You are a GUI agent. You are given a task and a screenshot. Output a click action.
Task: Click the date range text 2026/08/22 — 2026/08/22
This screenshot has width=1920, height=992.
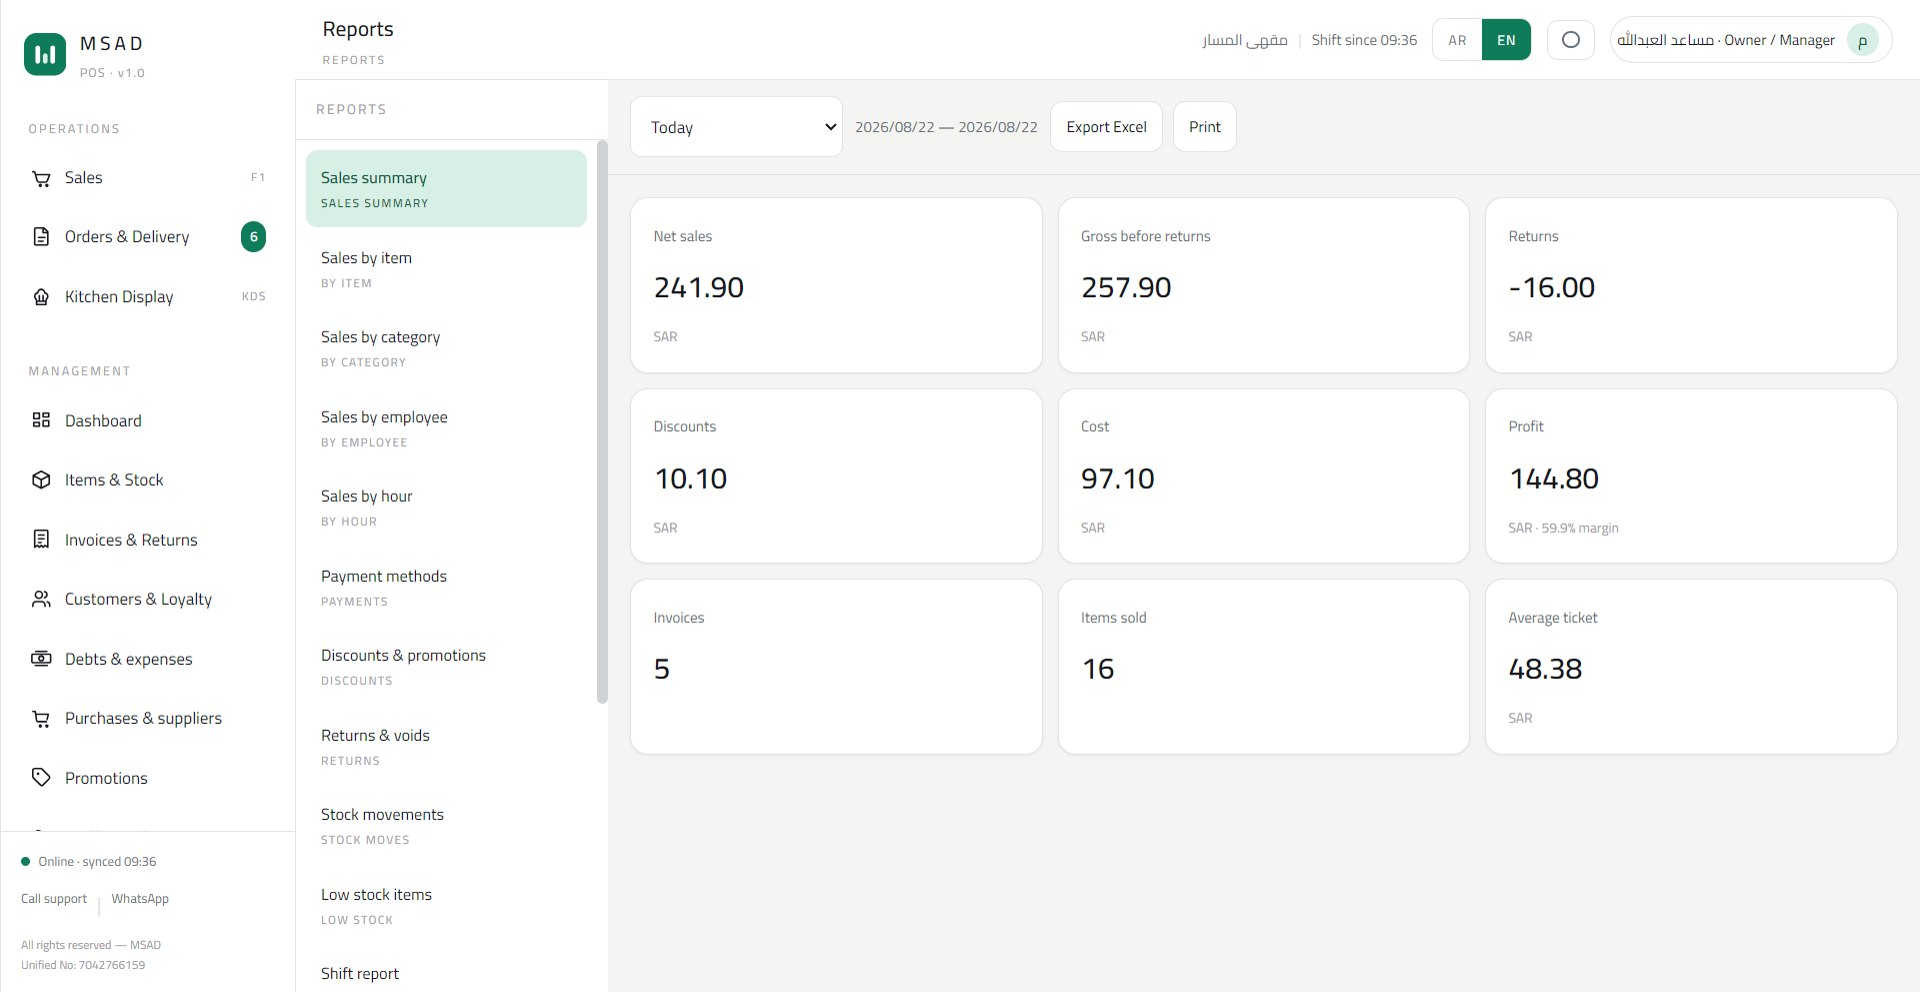click(946, 127)
